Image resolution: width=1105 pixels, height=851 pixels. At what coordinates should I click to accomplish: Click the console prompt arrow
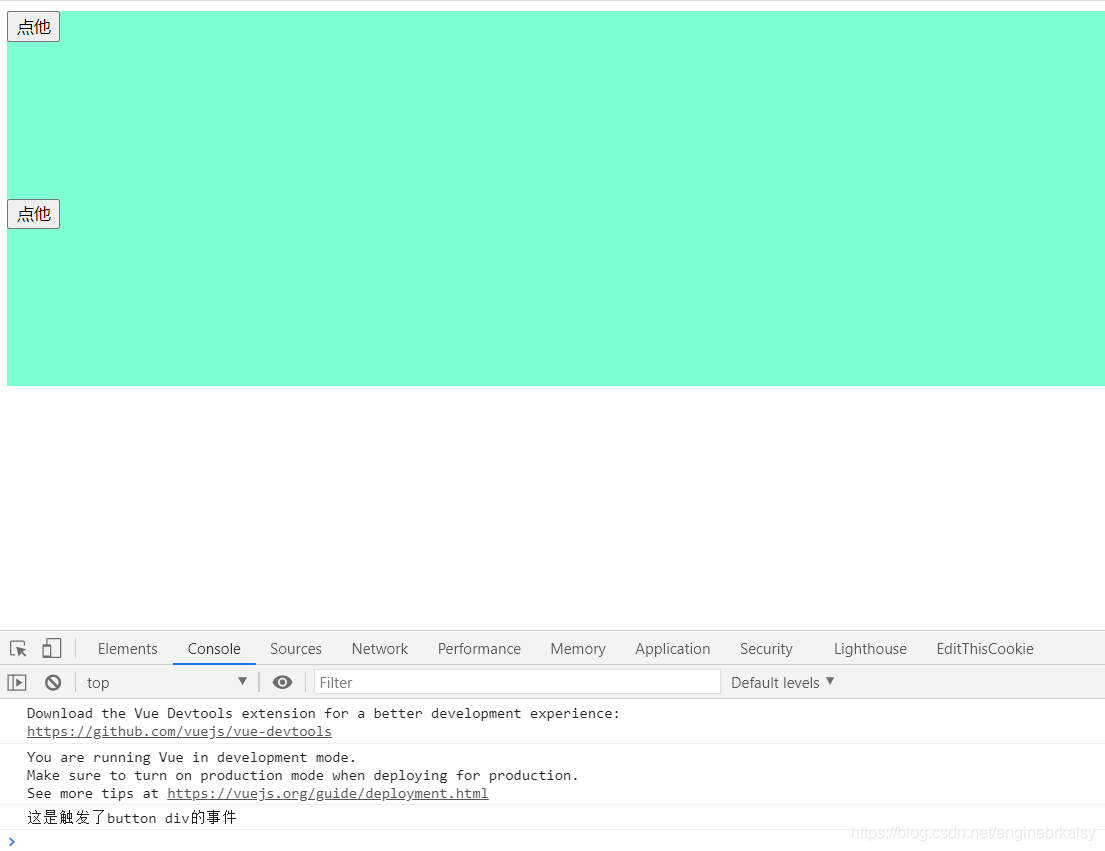(x=11, y=841)
